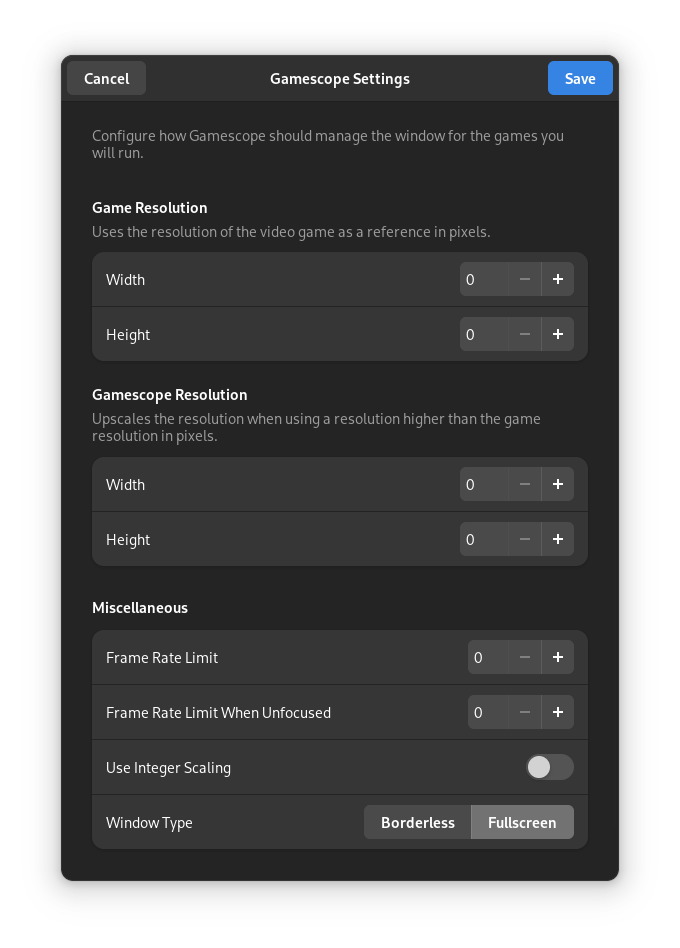Increment Gamescope Resolution Height
The height and width of the screenshot is (948, 680).
tap(557, 540)
